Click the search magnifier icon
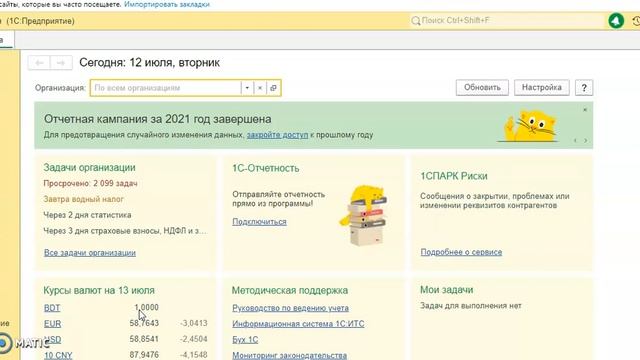The height and width of the screenshot is (360, 640). (x=416, y=20)
